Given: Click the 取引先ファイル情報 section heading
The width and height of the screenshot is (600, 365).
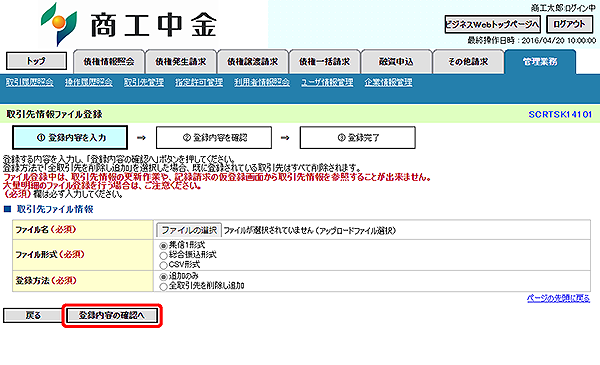Looking at the screenshot, I should point(55,209).
